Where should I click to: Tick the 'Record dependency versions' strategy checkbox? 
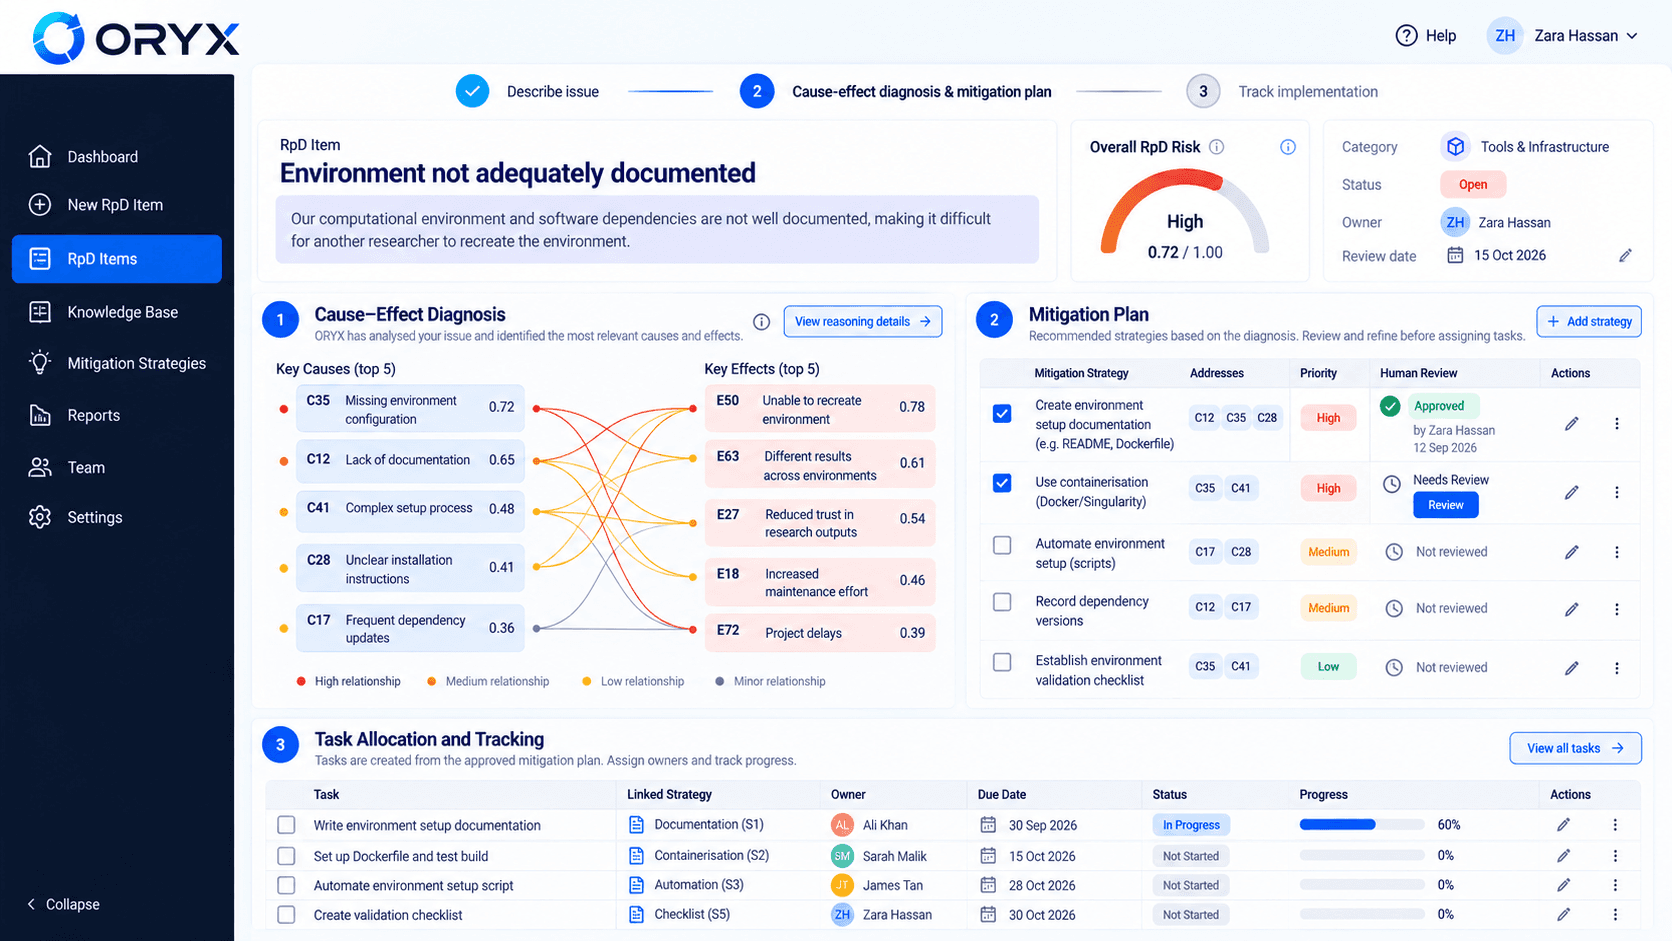point(1002,602)
